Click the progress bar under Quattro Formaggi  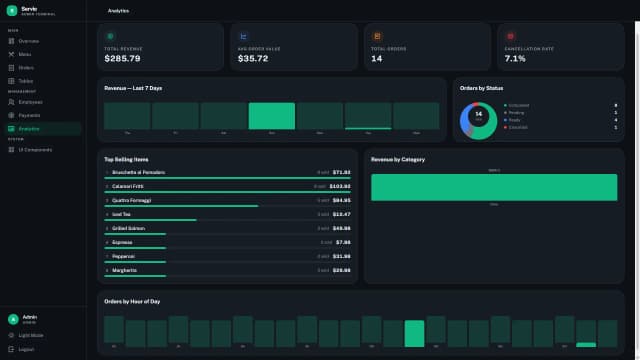227,206
